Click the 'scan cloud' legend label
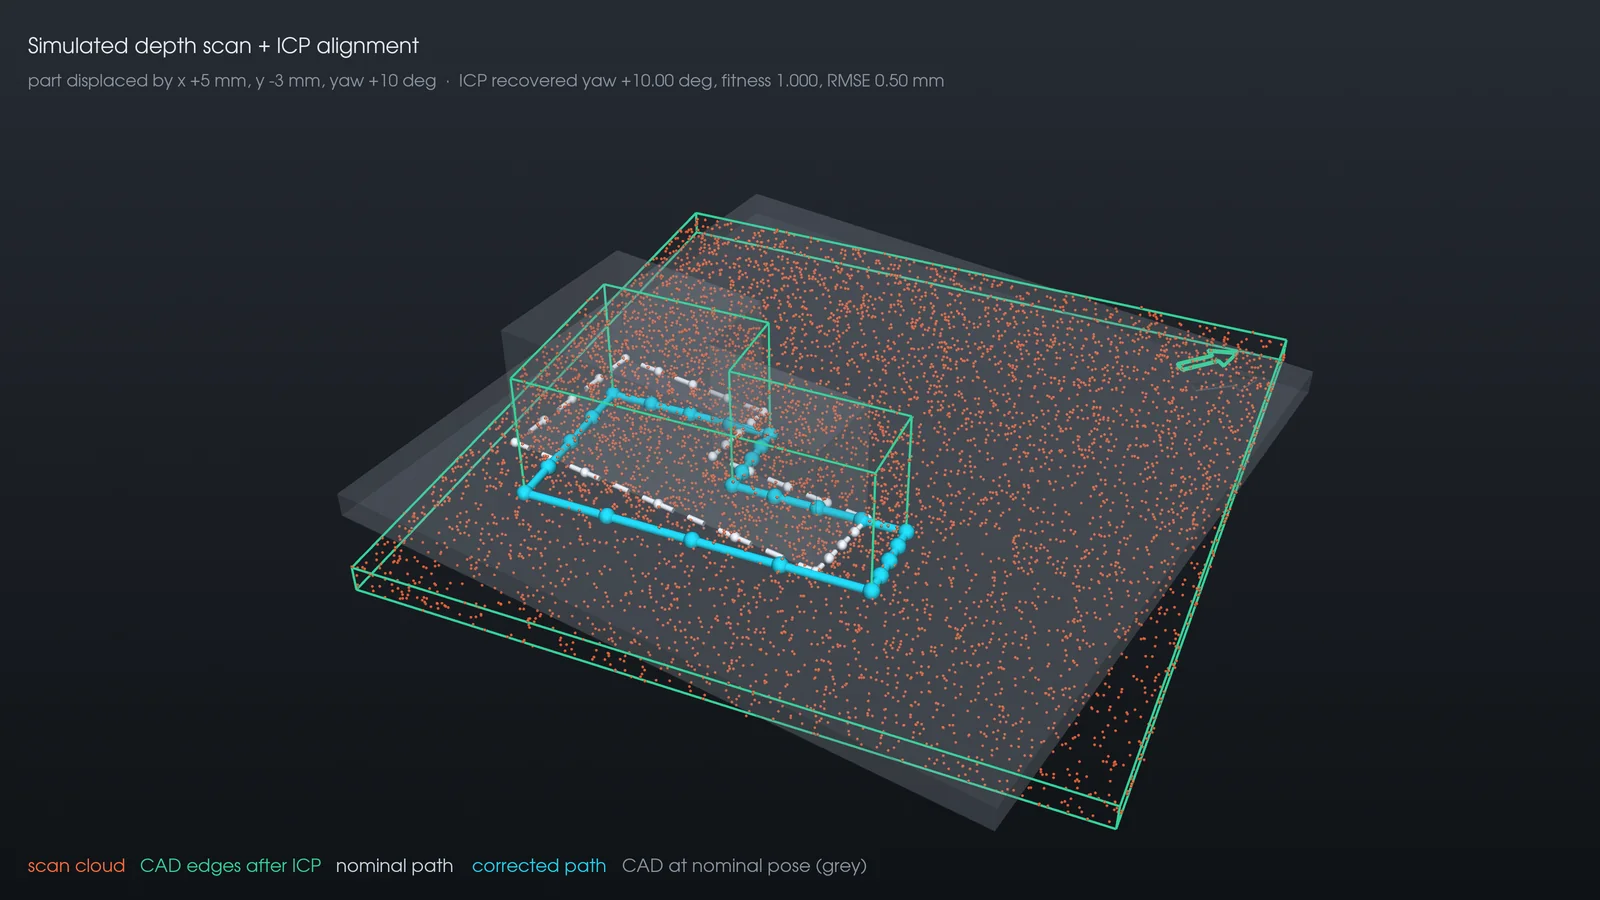 pos(76,866)
